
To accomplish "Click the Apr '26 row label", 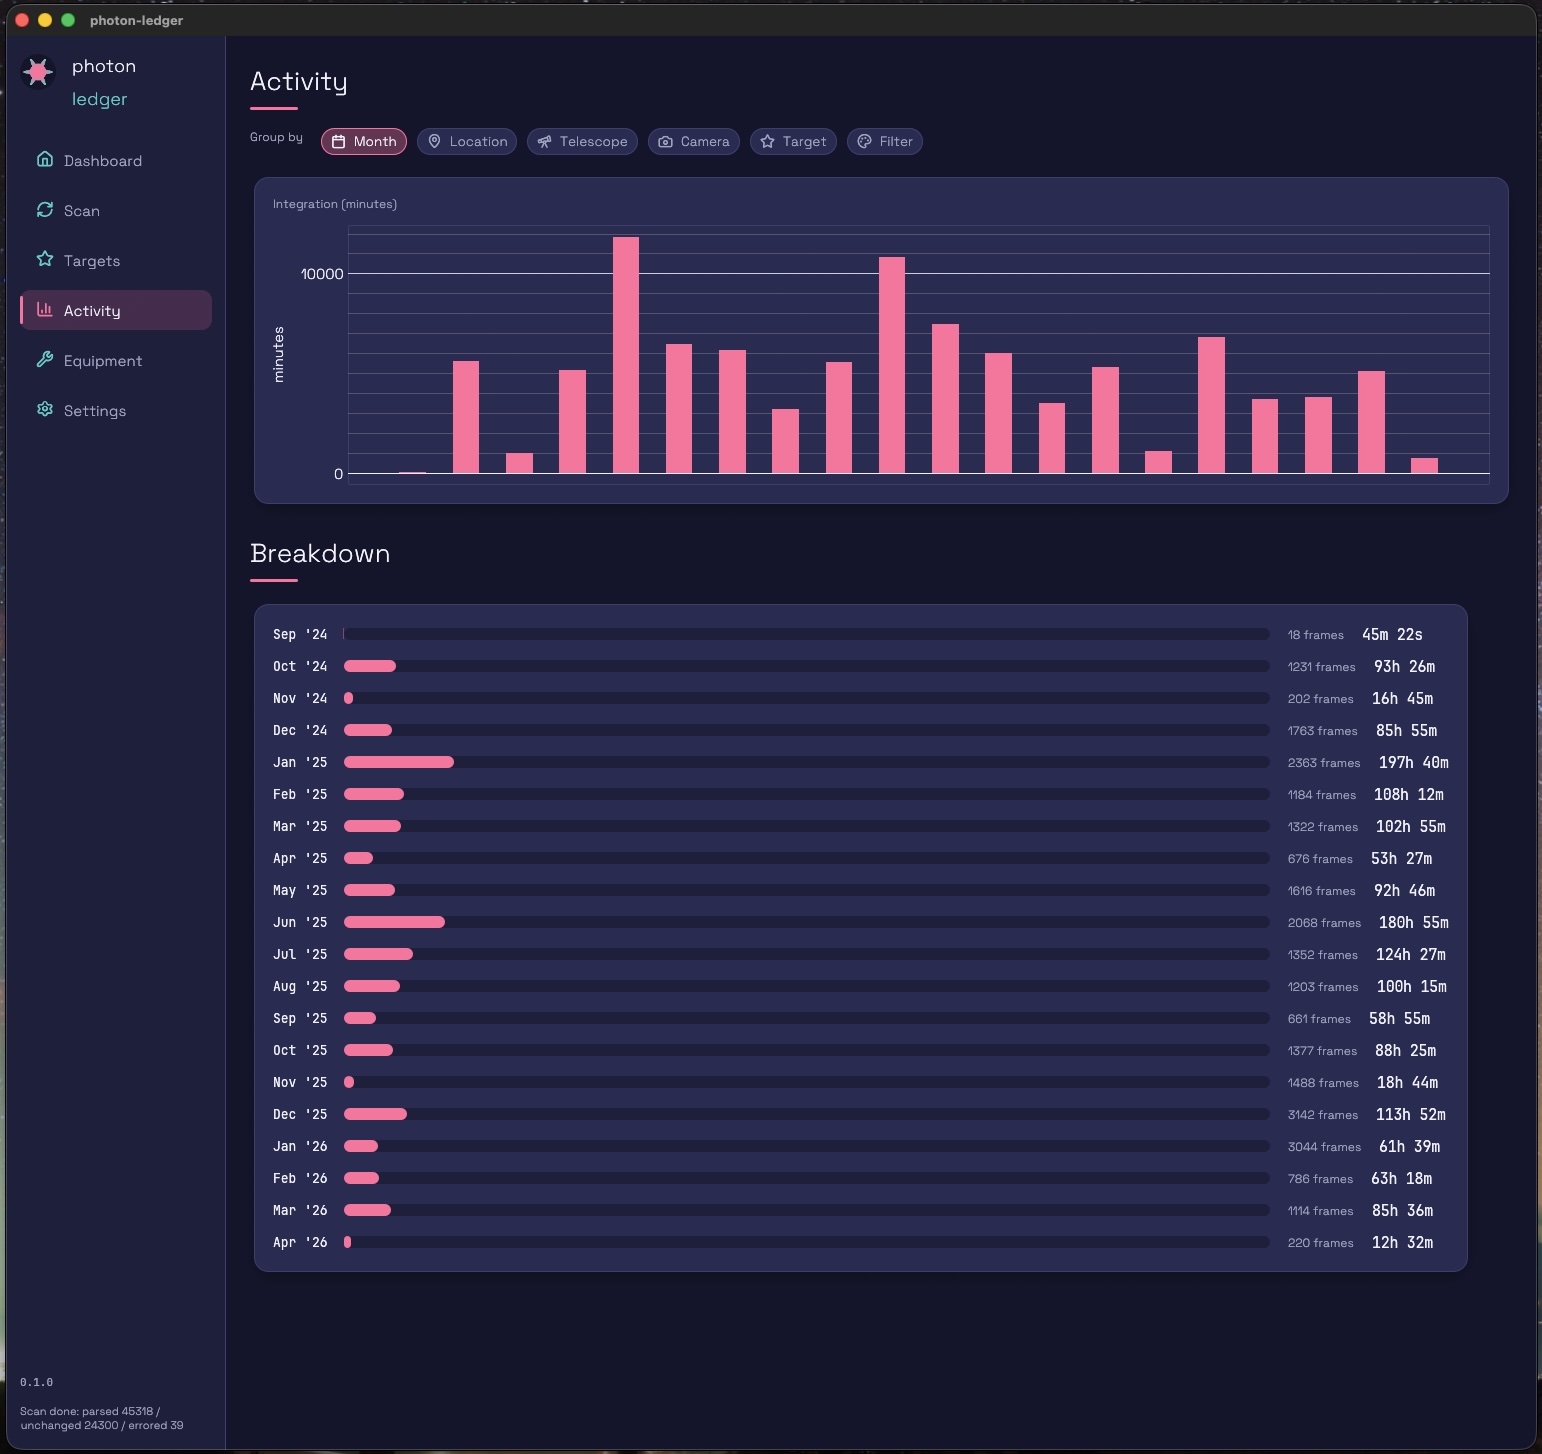I will 300,1242.
